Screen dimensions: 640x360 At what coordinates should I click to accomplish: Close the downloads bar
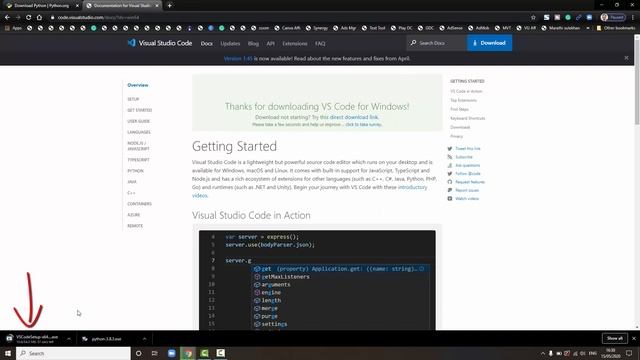coord(634,338)
